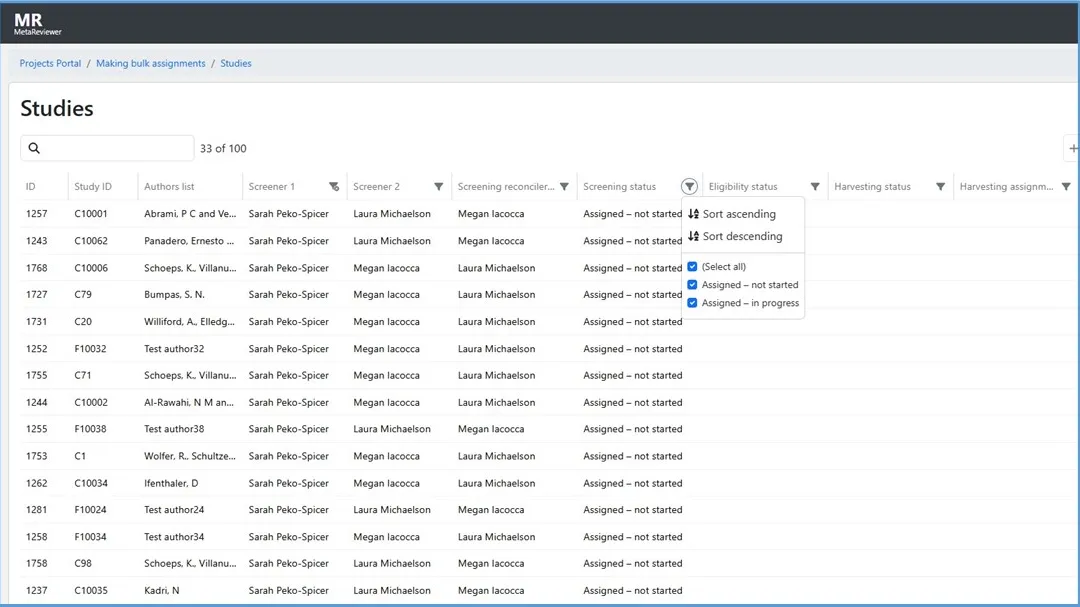Open the Eligibility status filter icon

point(815,187)
